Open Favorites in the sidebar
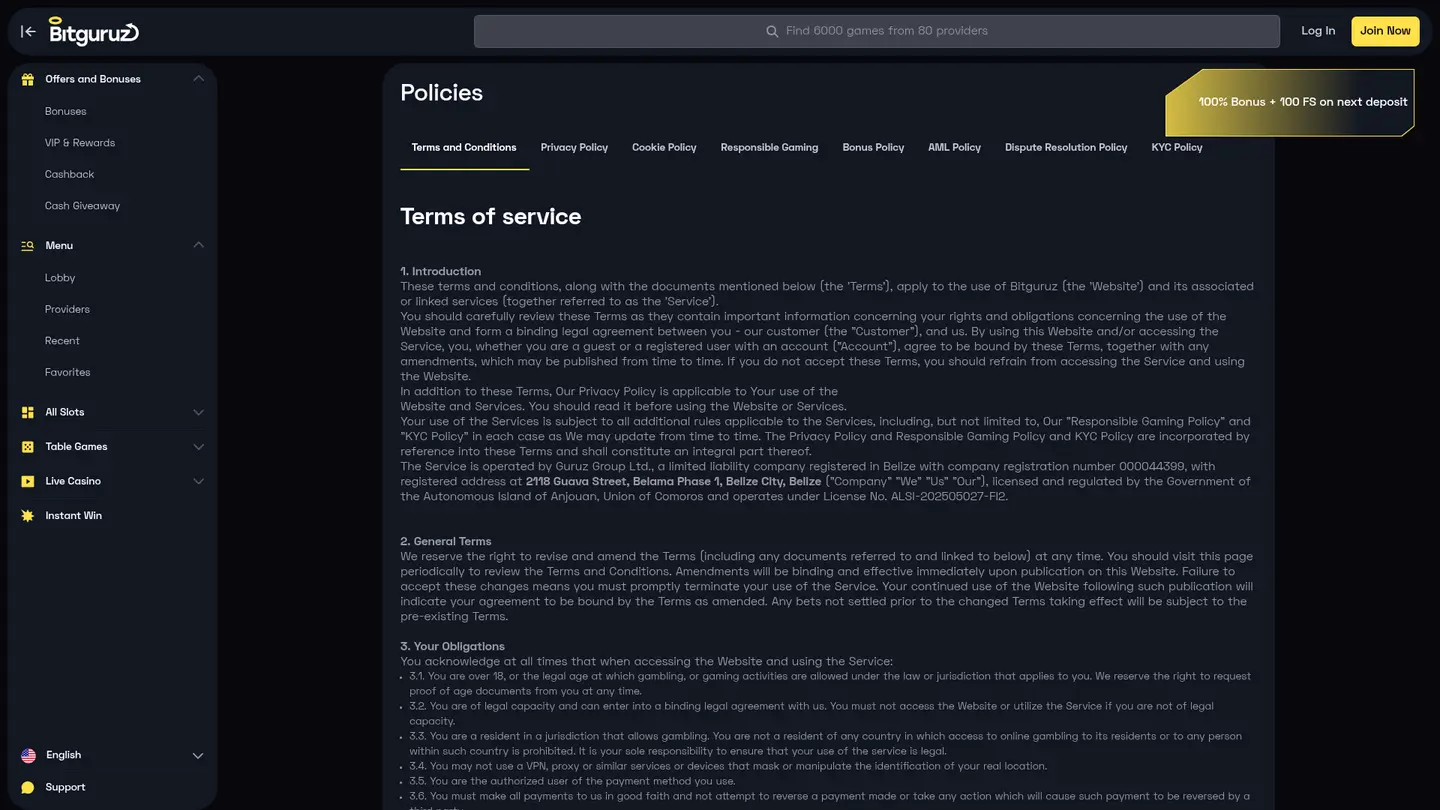The image size is (1440, 810). coord(68,373)
